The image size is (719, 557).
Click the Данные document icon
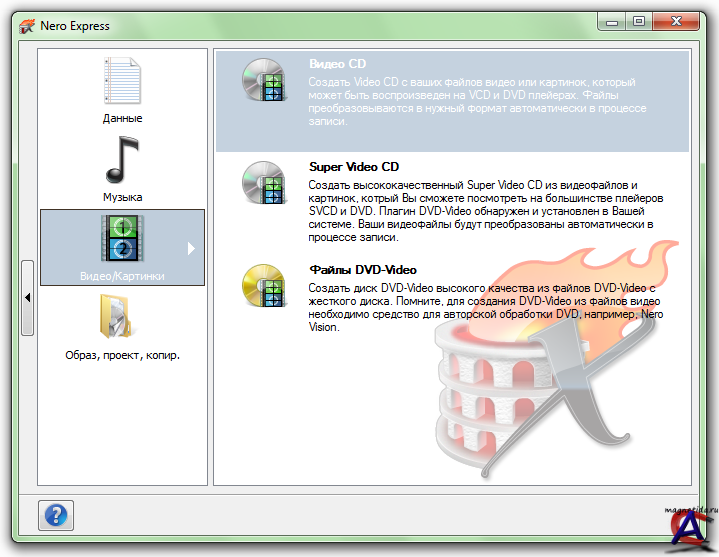122,82
